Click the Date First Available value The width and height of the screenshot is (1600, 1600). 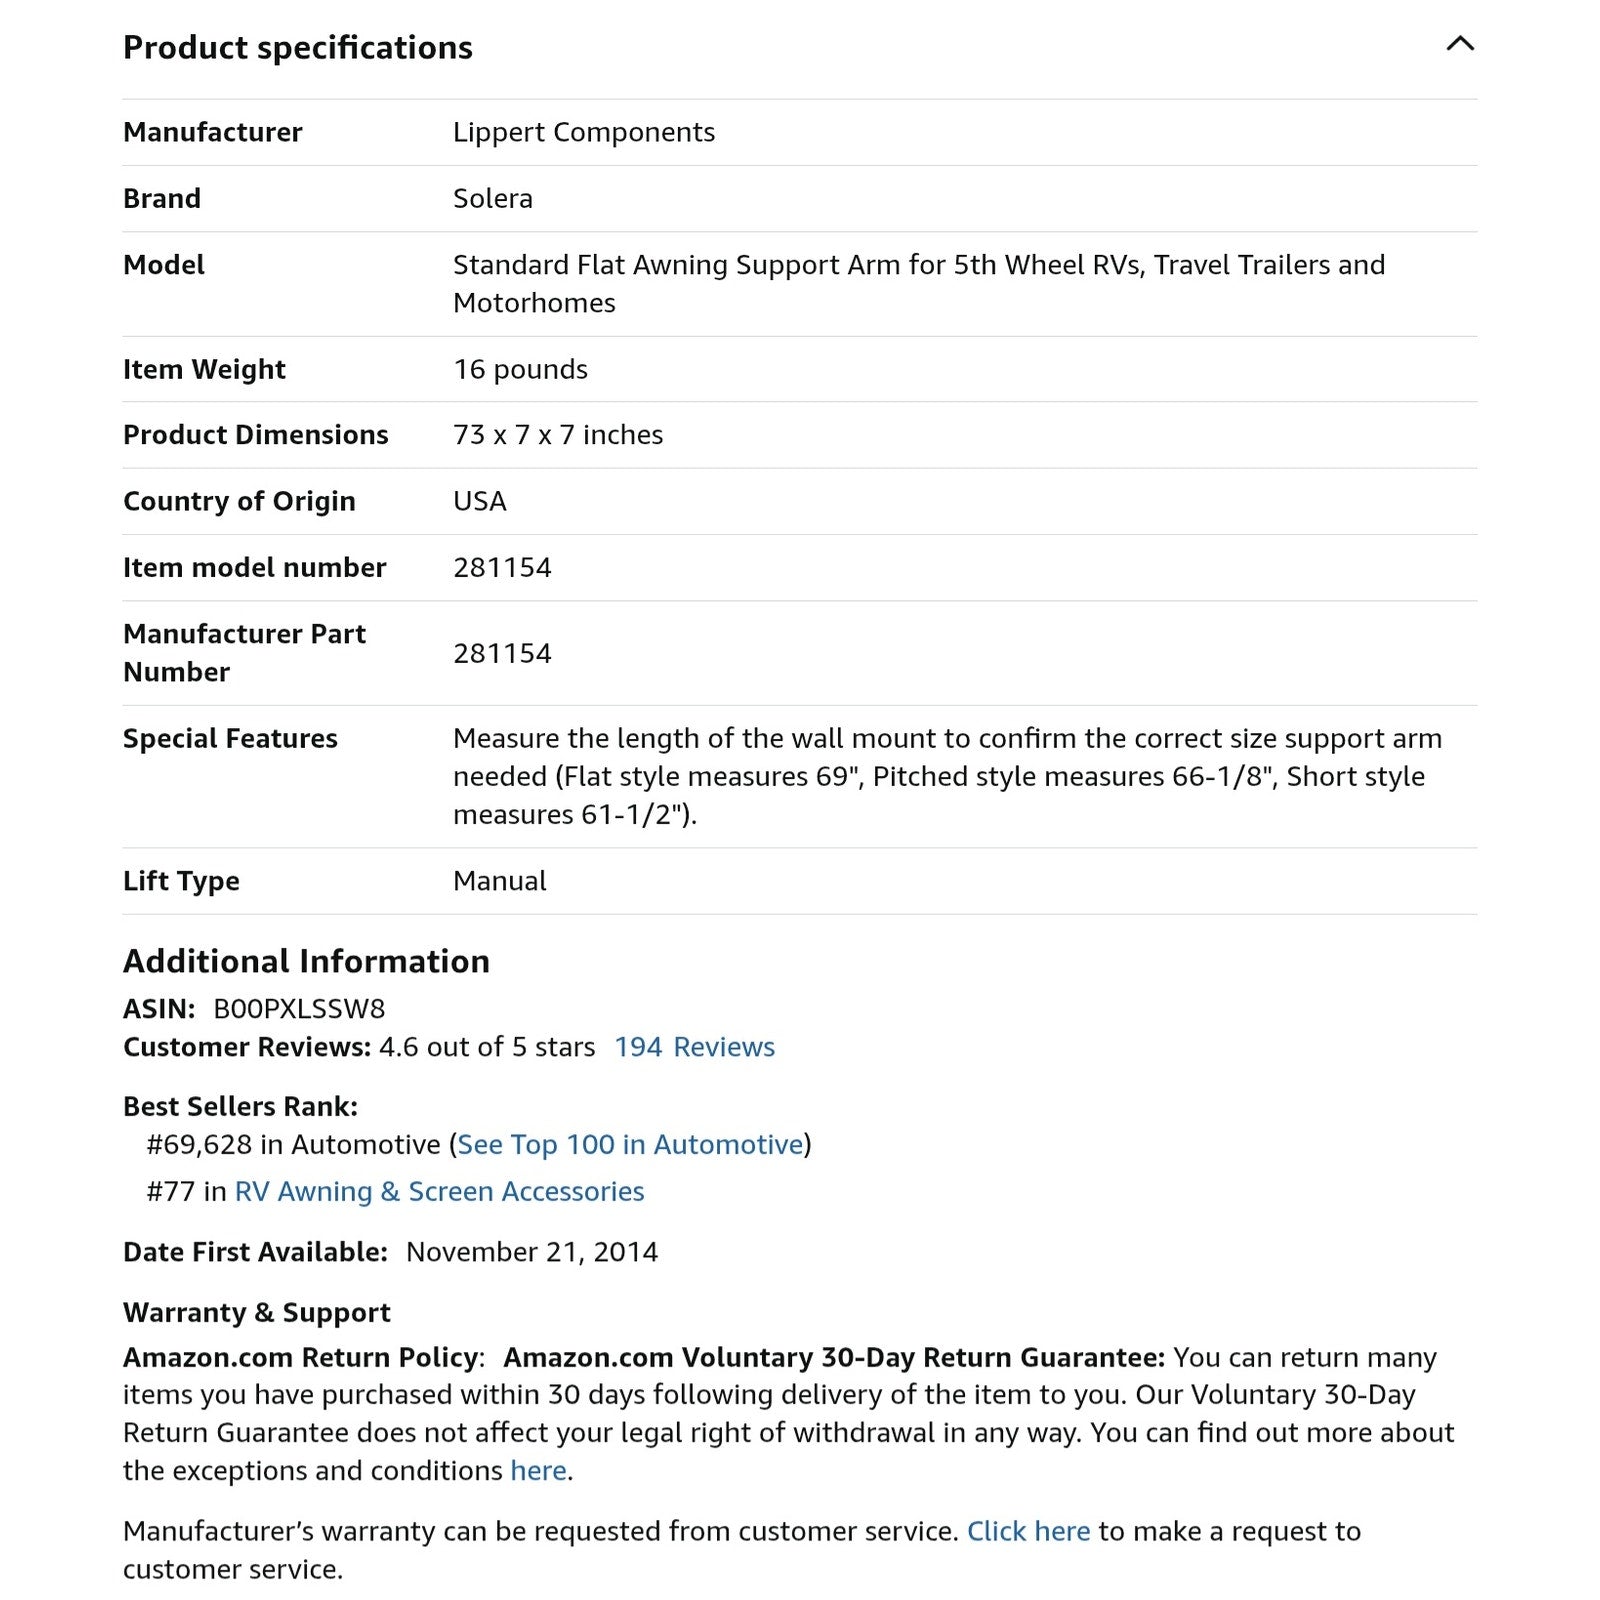[532, 1252]
